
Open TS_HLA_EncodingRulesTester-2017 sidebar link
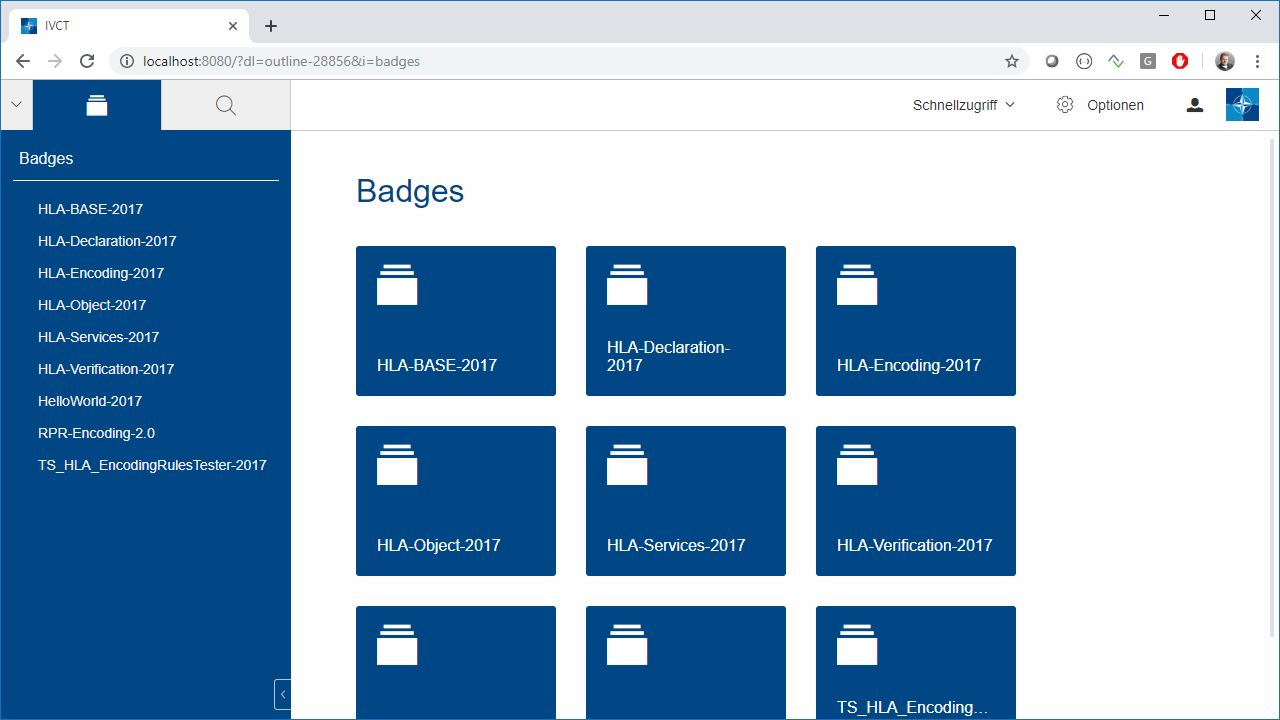click(x=152, y=465)
